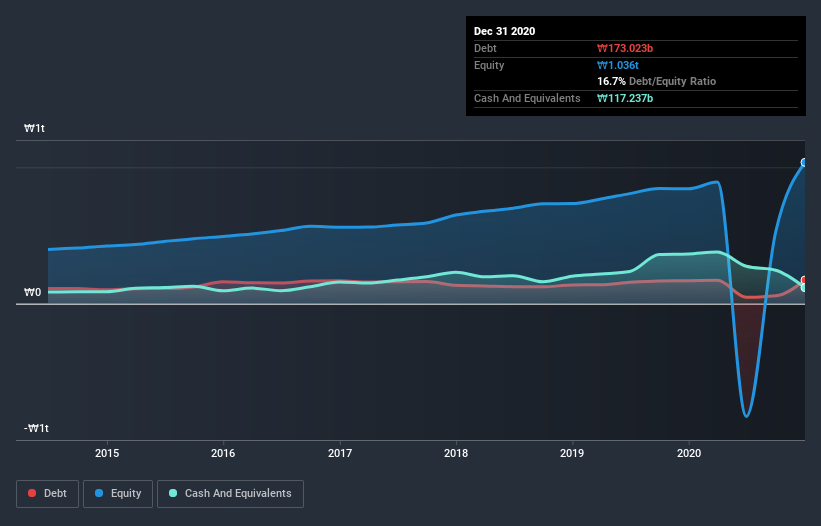The width and height of the screenshot is (821, 526).
Task: Click the 2015 x-axis label
Action: 107,452
